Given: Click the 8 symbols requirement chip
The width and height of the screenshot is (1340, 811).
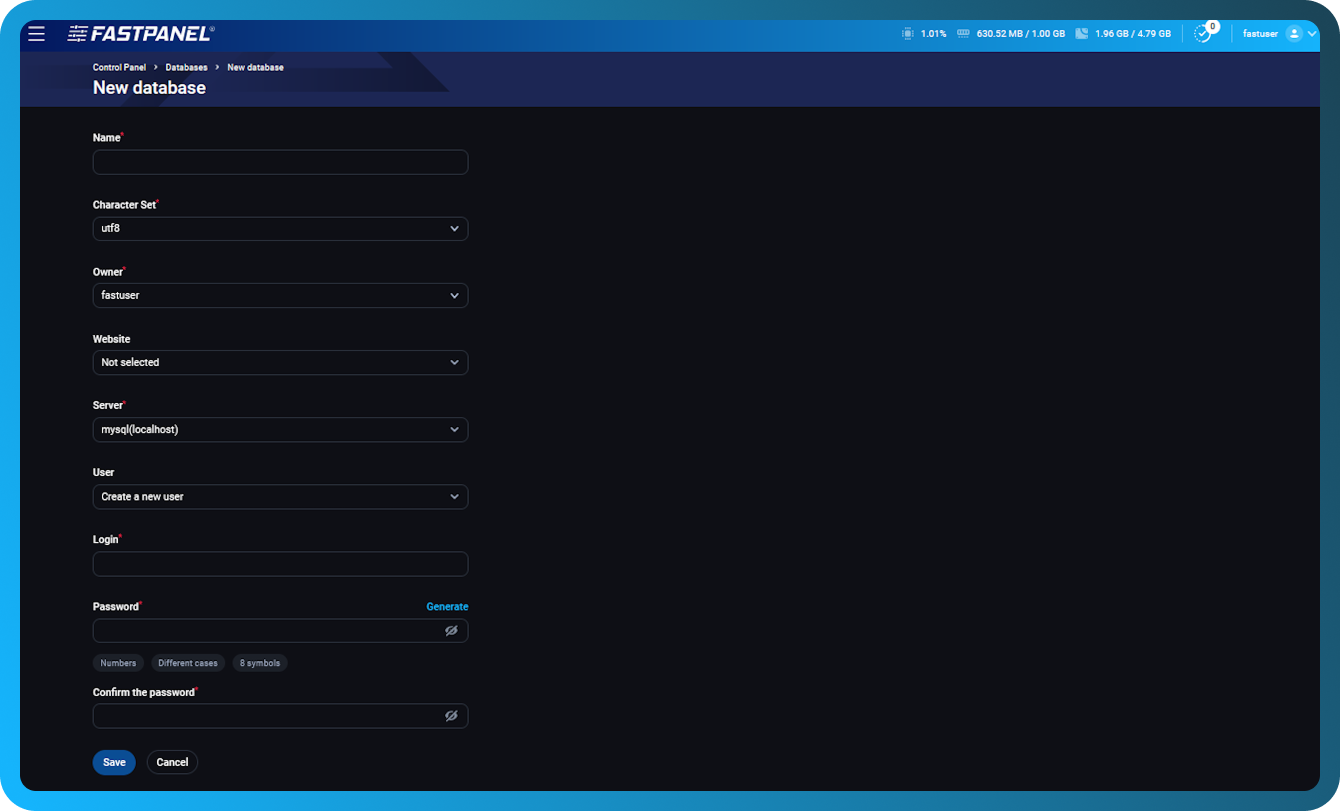Looking at the screenshot, I should tap(260, 662).
